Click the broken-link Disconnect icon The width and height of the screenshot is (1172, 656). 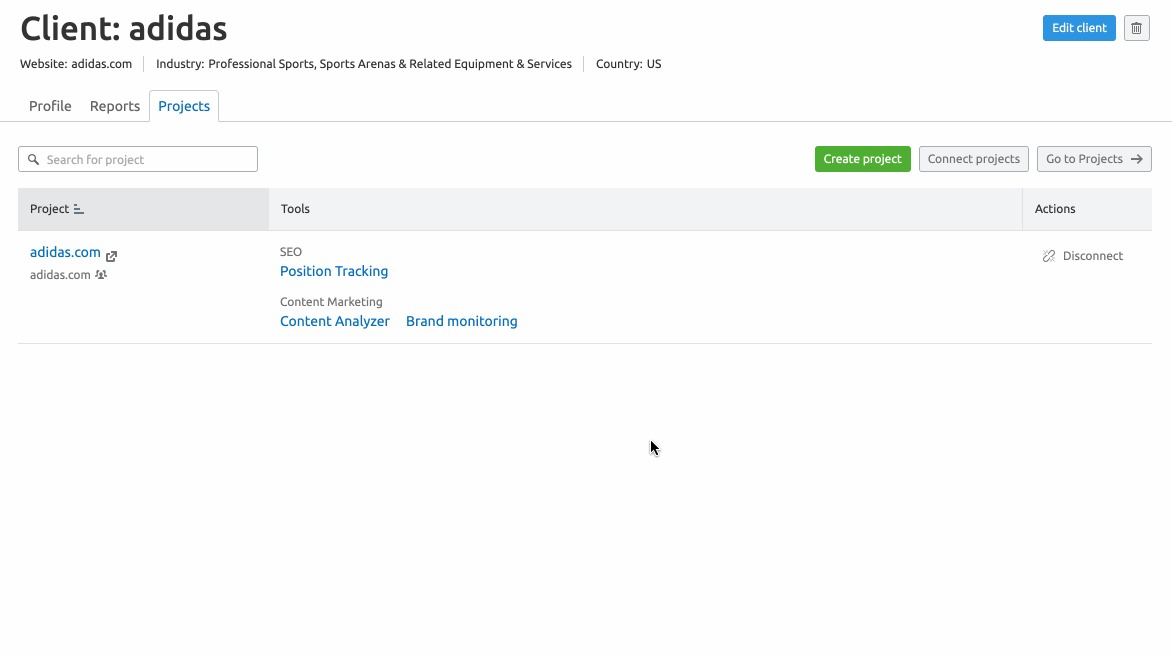click(1048, 256)
